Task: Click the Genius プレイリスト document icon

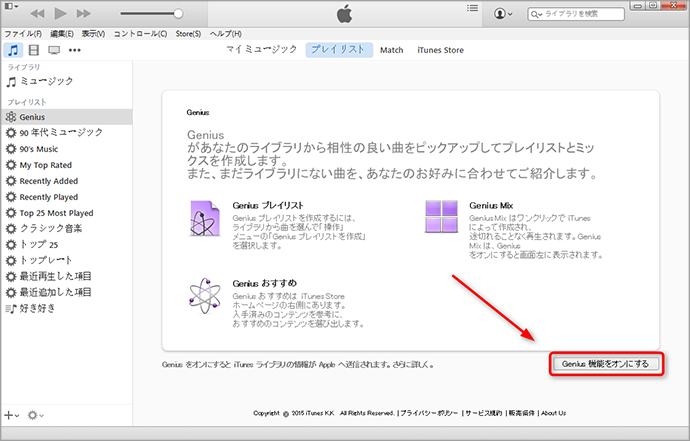Action: pyautogui.click(x=204, y=218)
